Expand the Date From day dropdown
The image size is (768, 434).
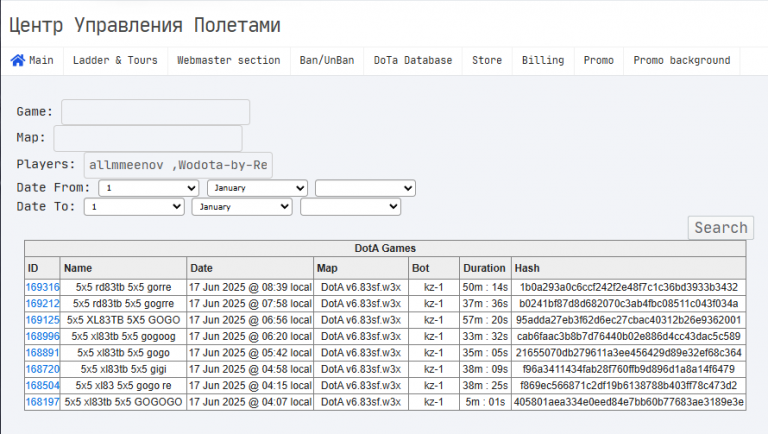[x=148, y=188]
